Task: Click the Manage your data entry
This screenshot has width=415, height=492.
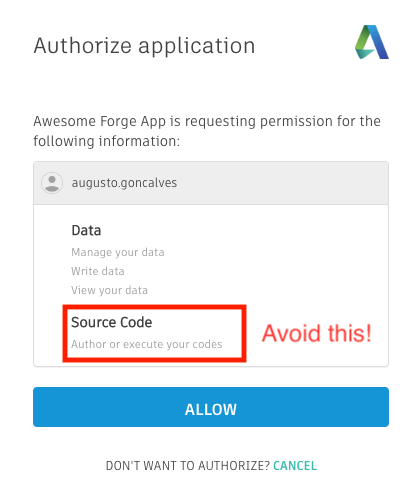Action: (118, 252)
